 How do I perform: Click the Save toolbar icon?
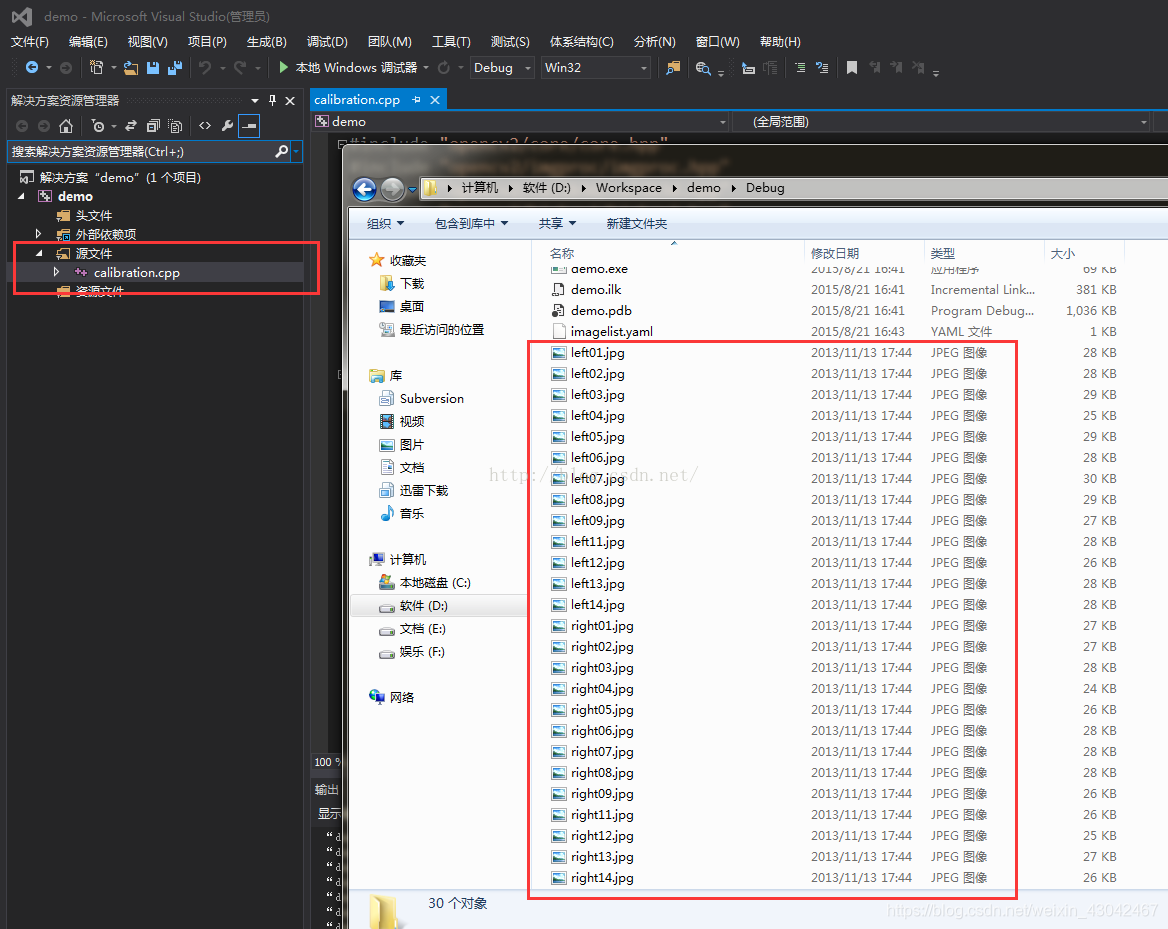tap(153, 68)
